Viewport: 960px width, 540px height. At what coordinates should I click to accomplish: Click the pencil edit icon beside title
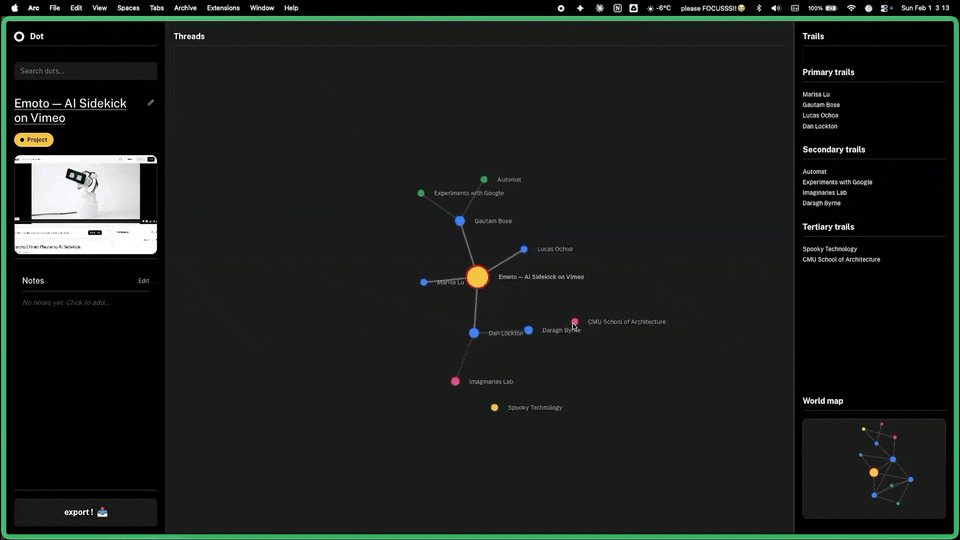point(151,102)
